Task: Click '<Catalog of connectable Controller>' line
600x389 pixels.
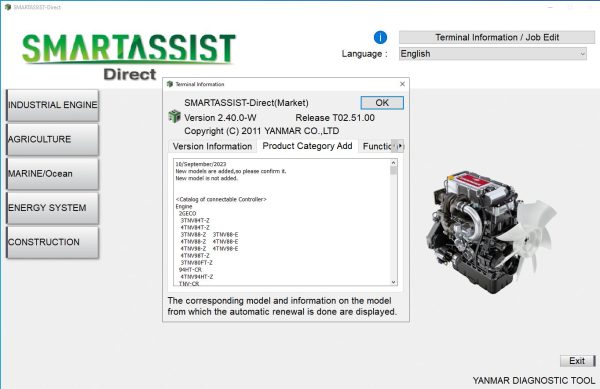Action: [x=221, y=199]
